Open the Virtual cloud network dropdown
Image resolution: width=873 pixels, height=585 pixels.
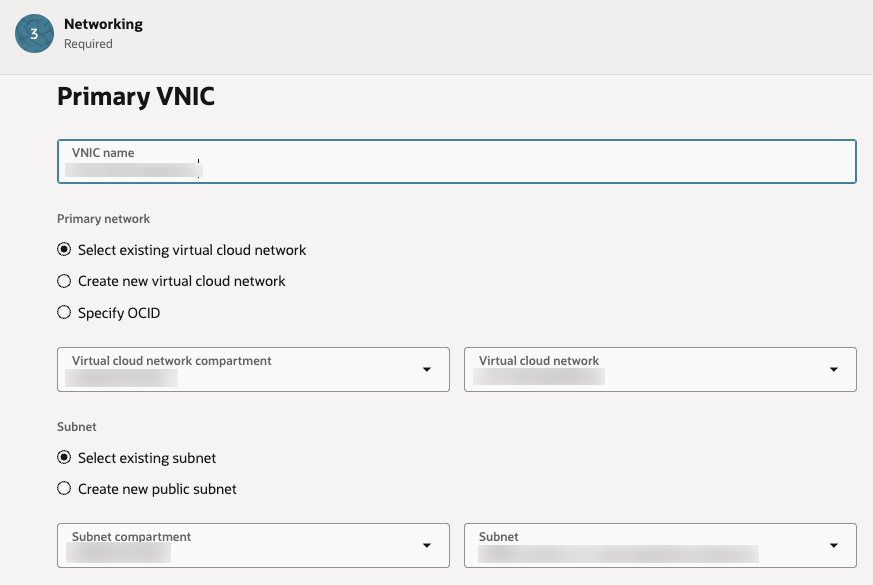660,370
